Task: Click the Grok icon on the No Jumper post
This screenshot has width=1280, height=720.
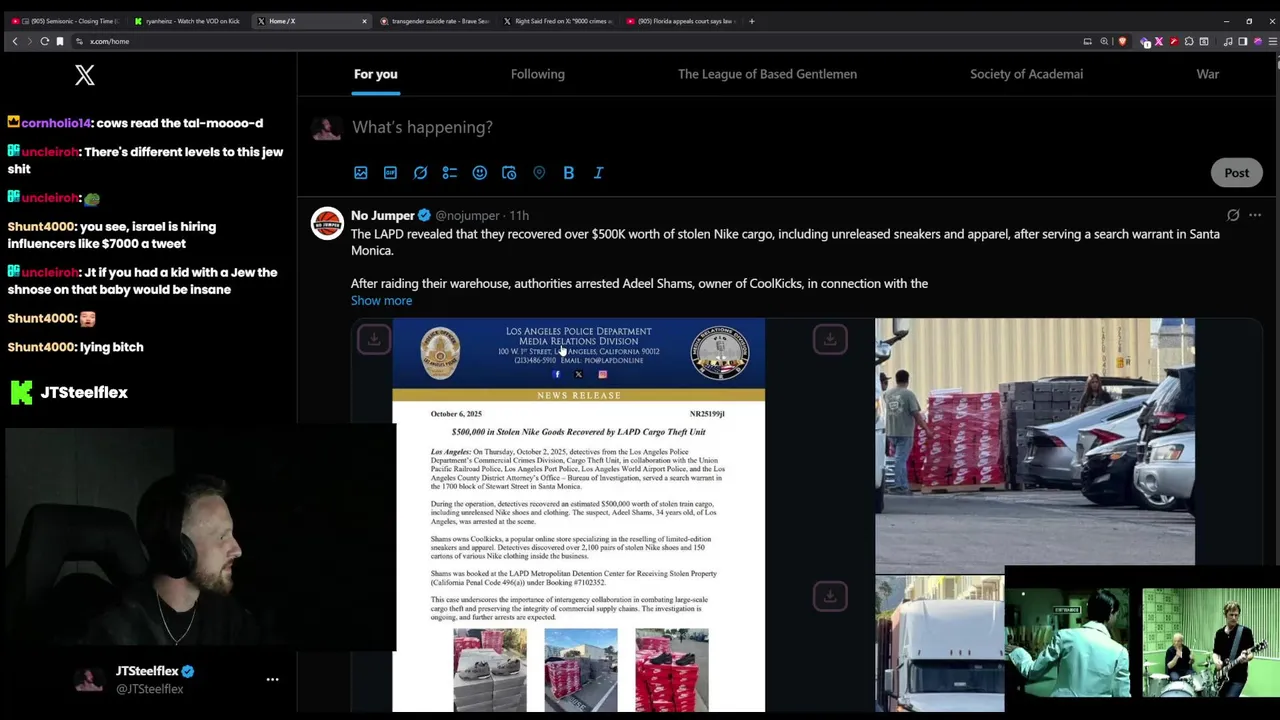Action: pyautogui.click(x=1233, y=215)
